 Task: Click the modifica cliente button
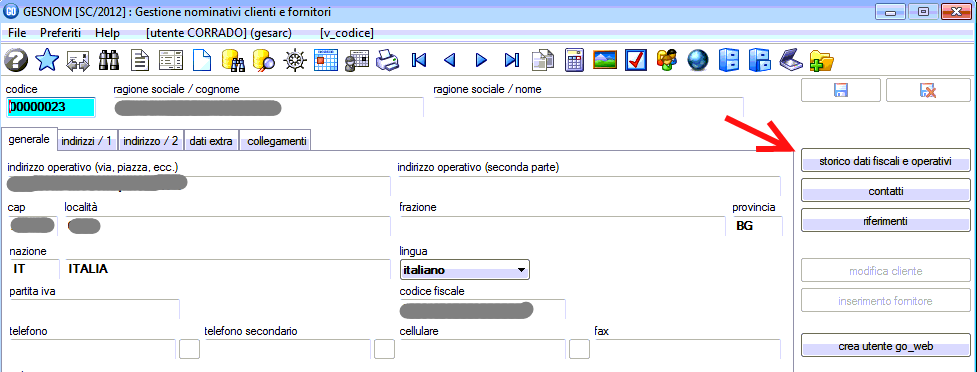pyautogui.click(x=885, y=271)
